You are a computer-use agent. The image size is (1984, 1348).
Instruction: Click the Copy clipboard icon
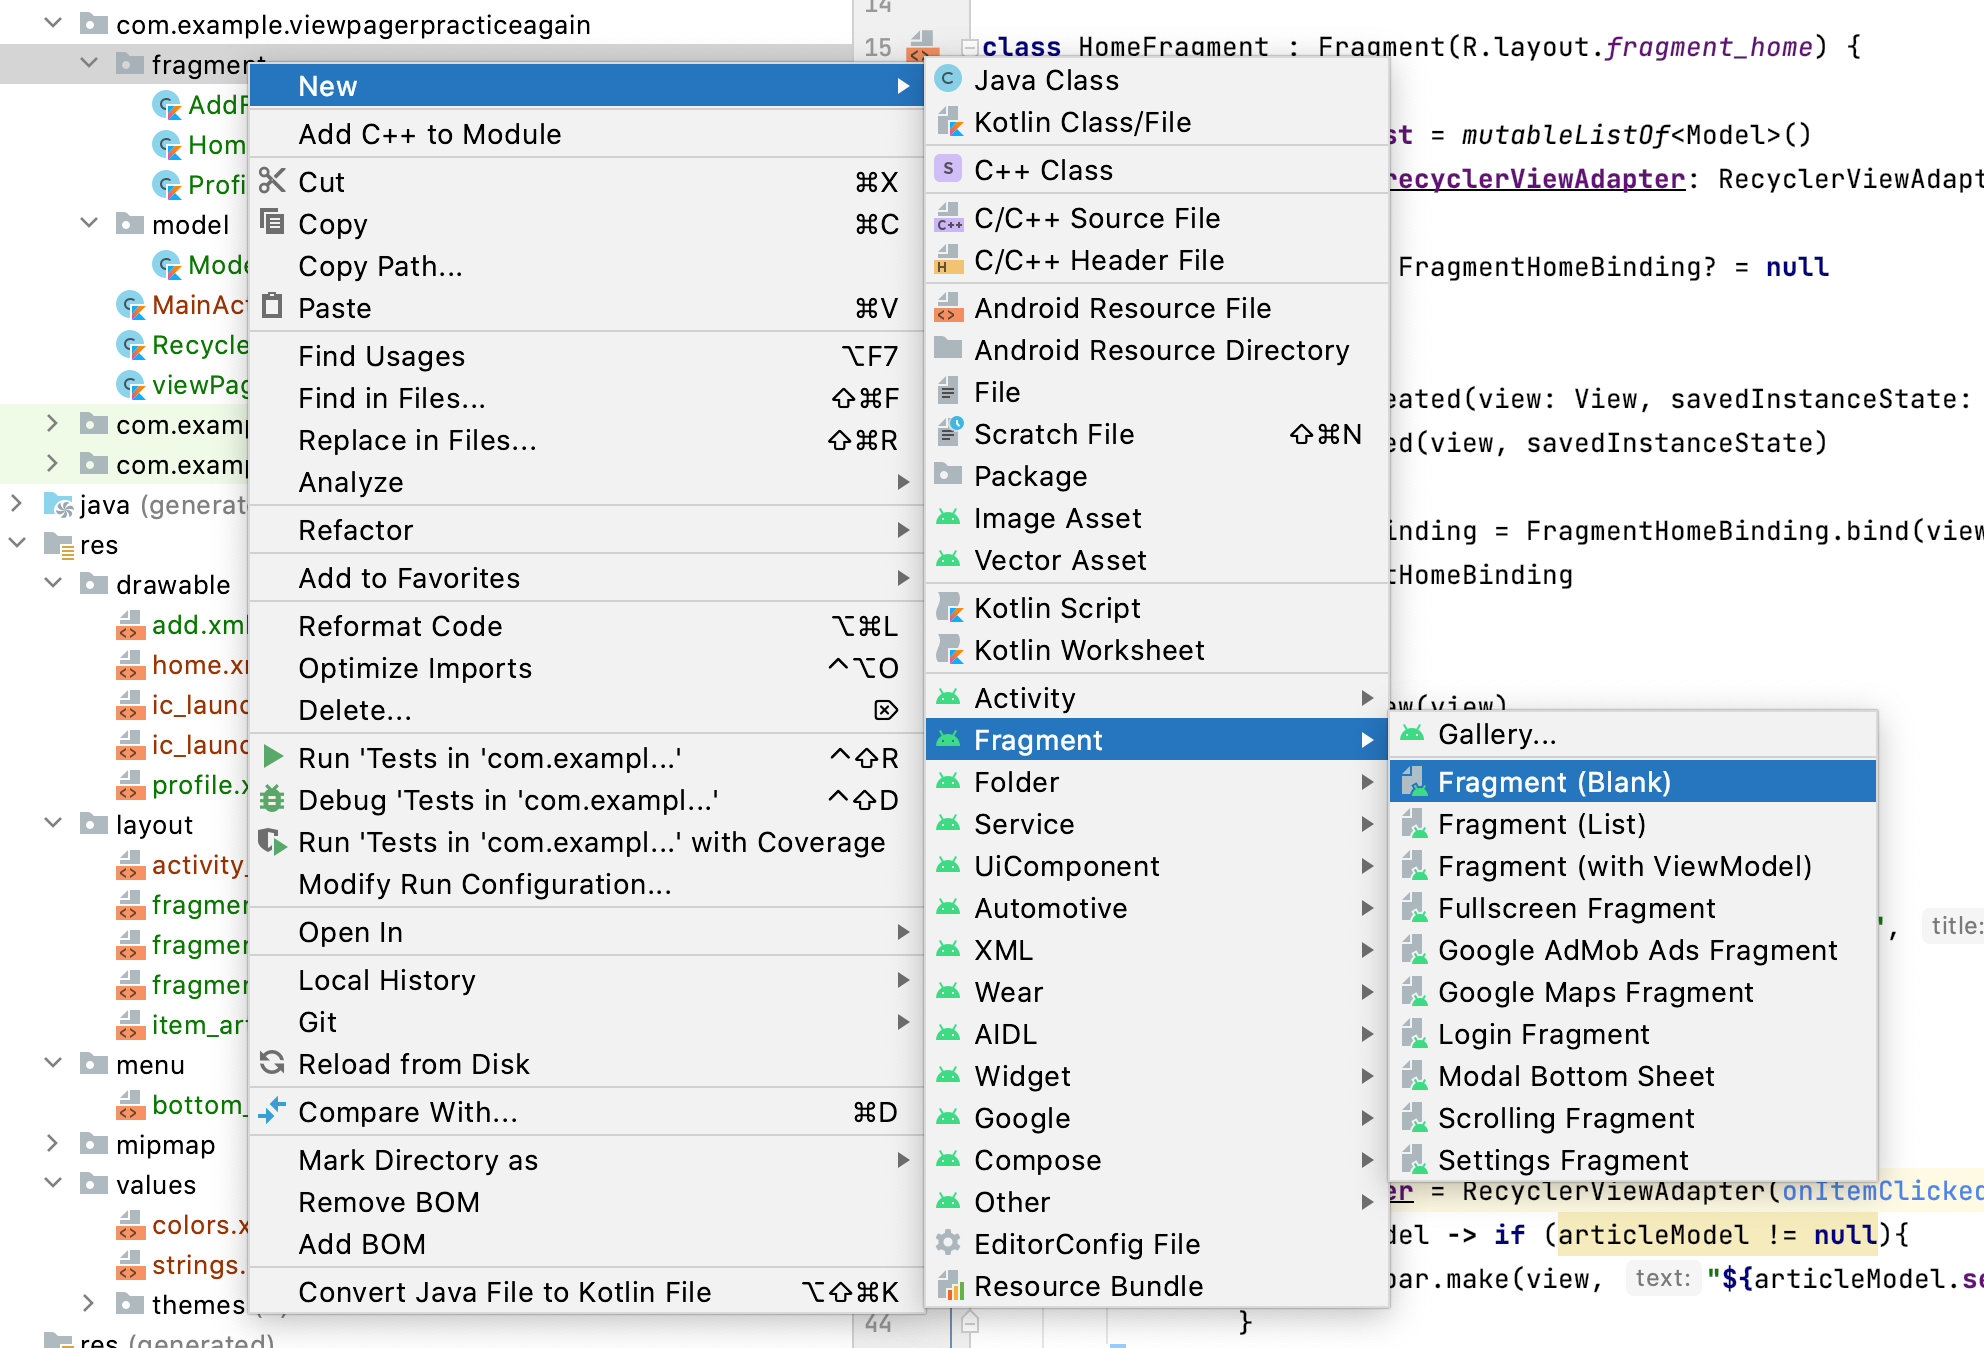(272, 221)
